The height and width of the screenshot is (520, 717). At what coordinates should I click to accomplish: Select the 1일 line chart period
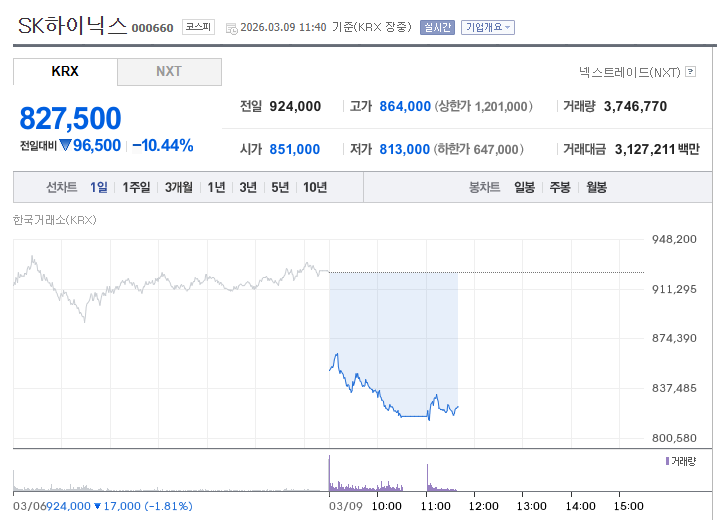(98, 187)
